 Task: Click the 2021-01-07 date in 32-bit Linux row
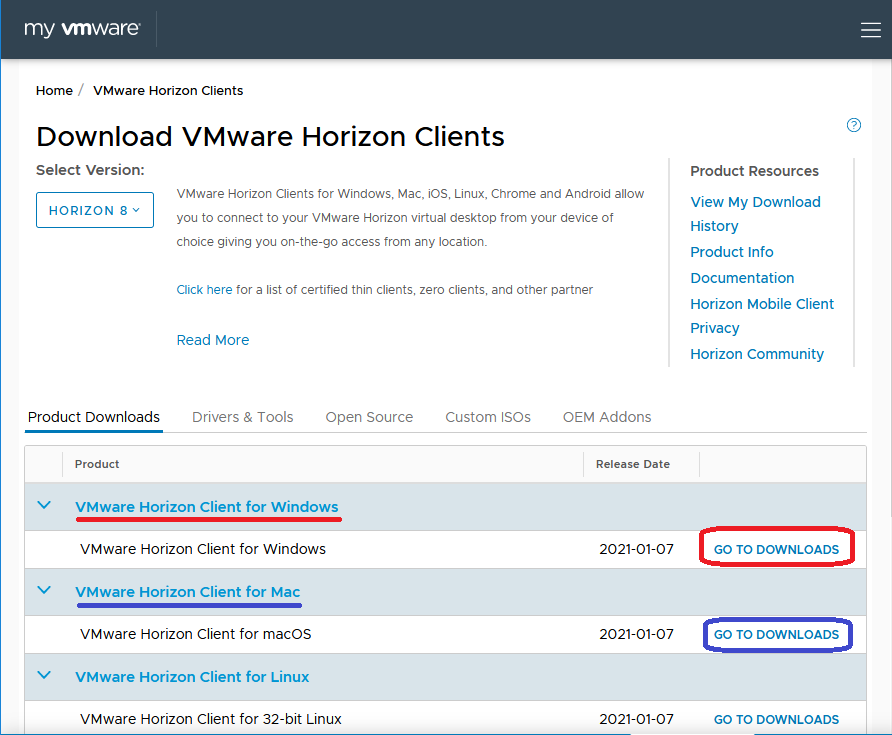[636, 719]
